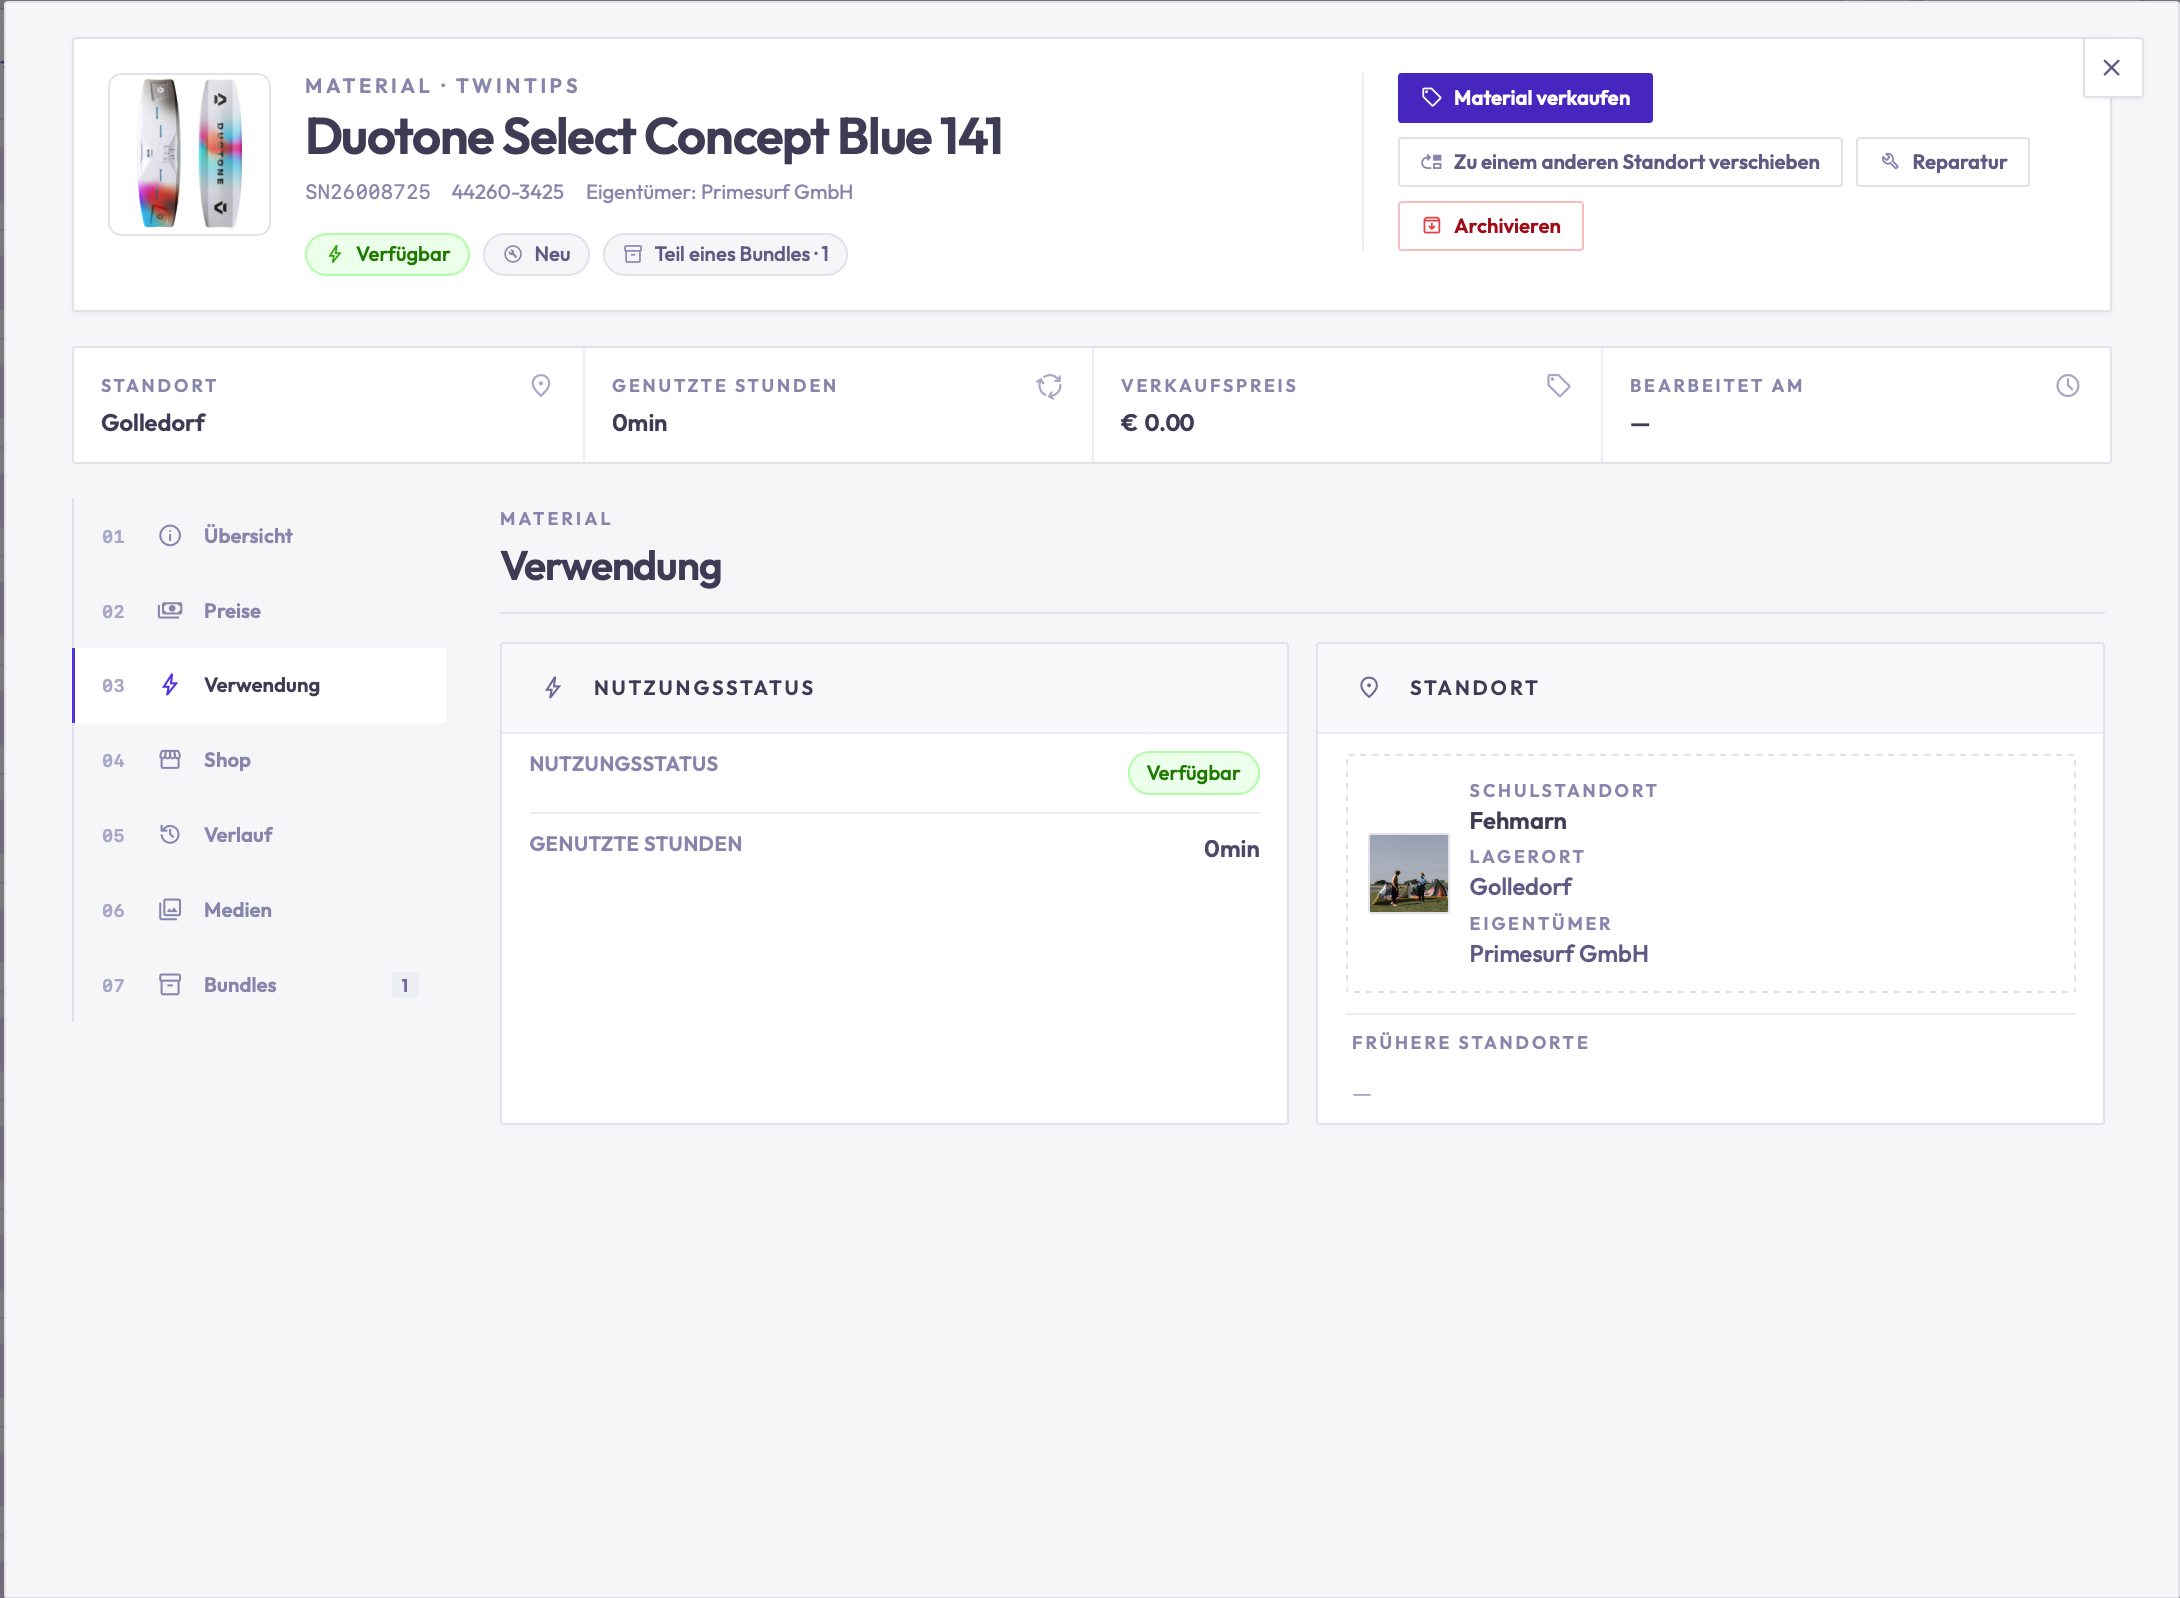Click the price tag icon in Verkaufspreis card

point(1558,385)
